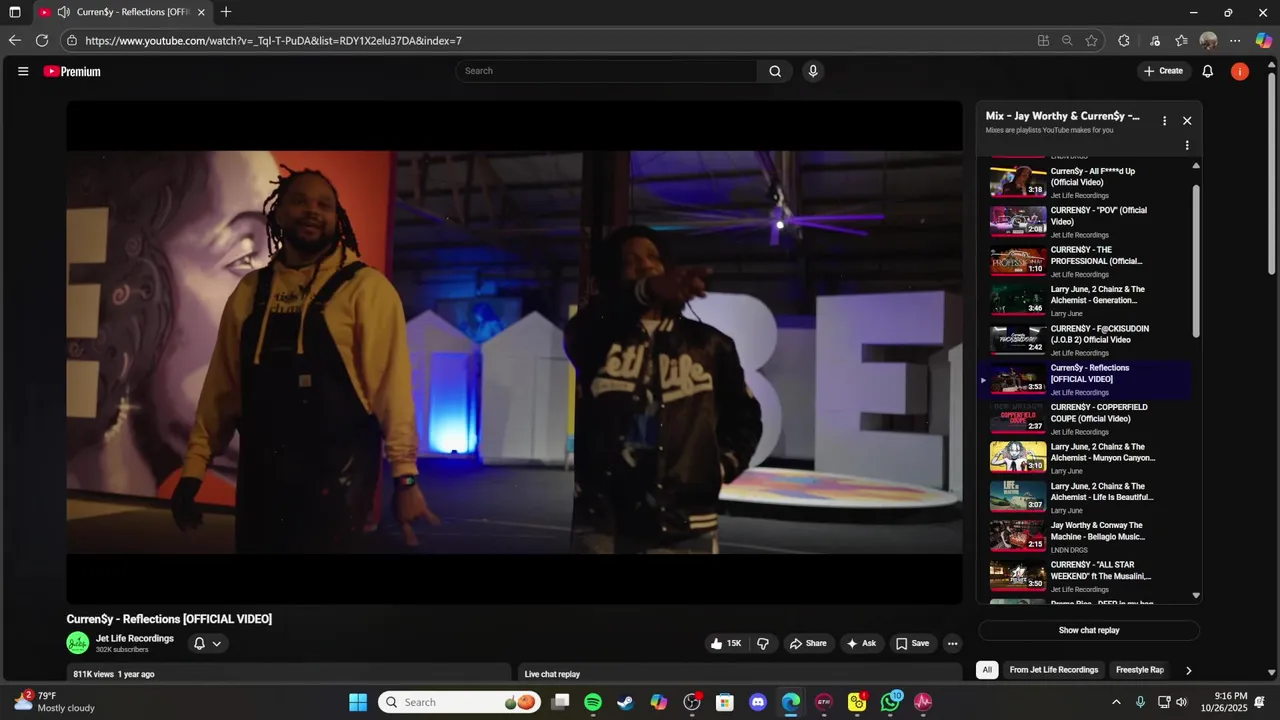Open Spotify from the taskbar
1280x720 pixels.
(x=592, y=702)
